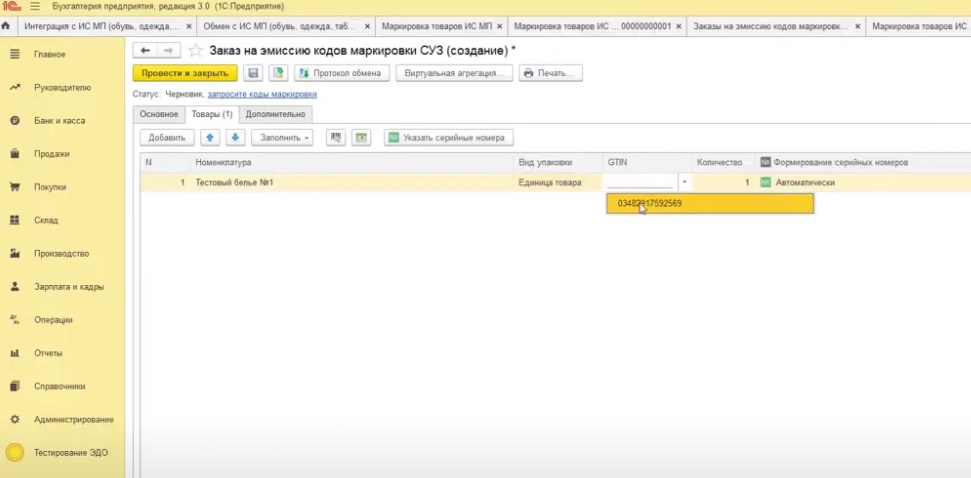
Task: Click the post document icon next to save
Action: [278, 73]
